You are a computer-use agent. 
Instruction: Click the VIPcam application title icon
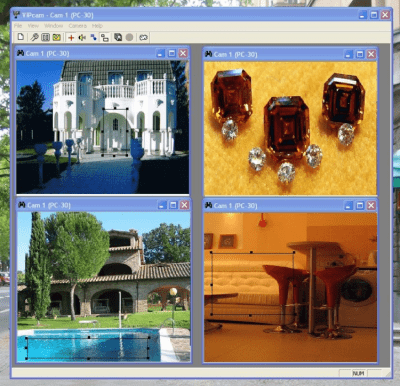tap(16, 15)
